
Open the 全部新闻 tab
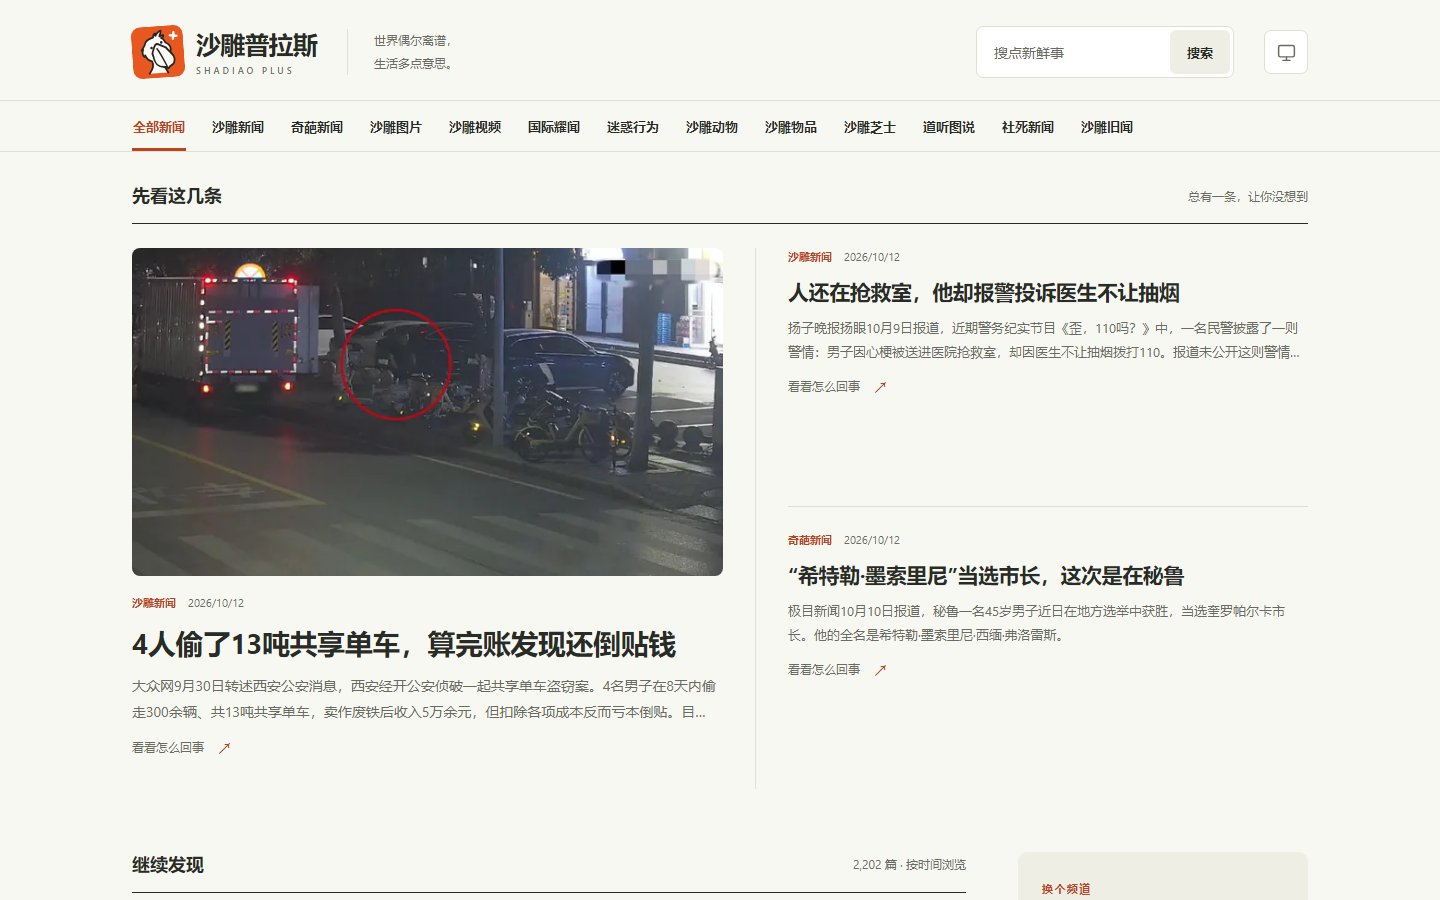[159, 127]
